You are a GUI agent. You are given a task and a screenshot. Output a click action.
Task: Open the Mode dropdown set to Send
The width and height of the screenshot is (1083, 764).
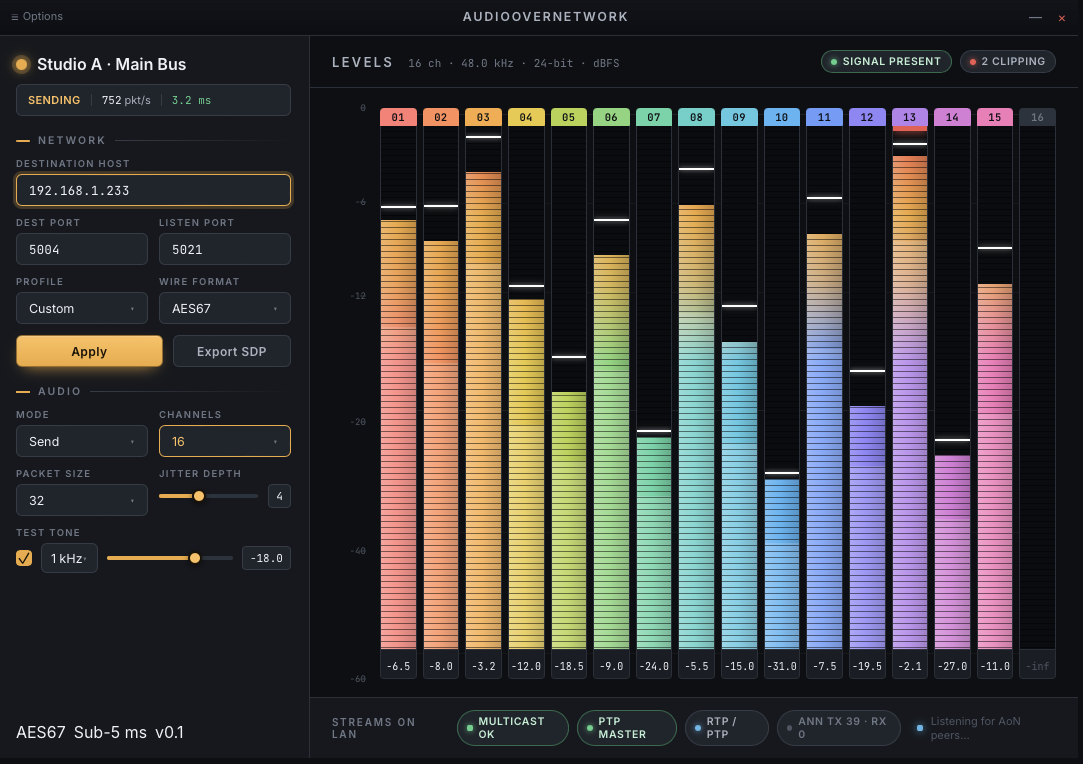[82, 441]
